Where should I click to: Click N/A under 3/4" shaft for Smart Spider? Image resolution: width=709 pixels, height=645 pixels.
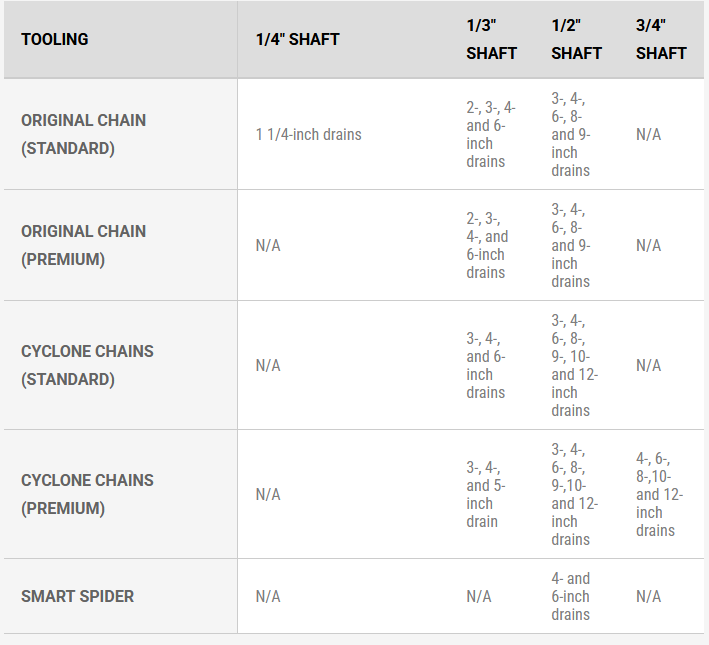pyautogui.click(x=648, y=596)
